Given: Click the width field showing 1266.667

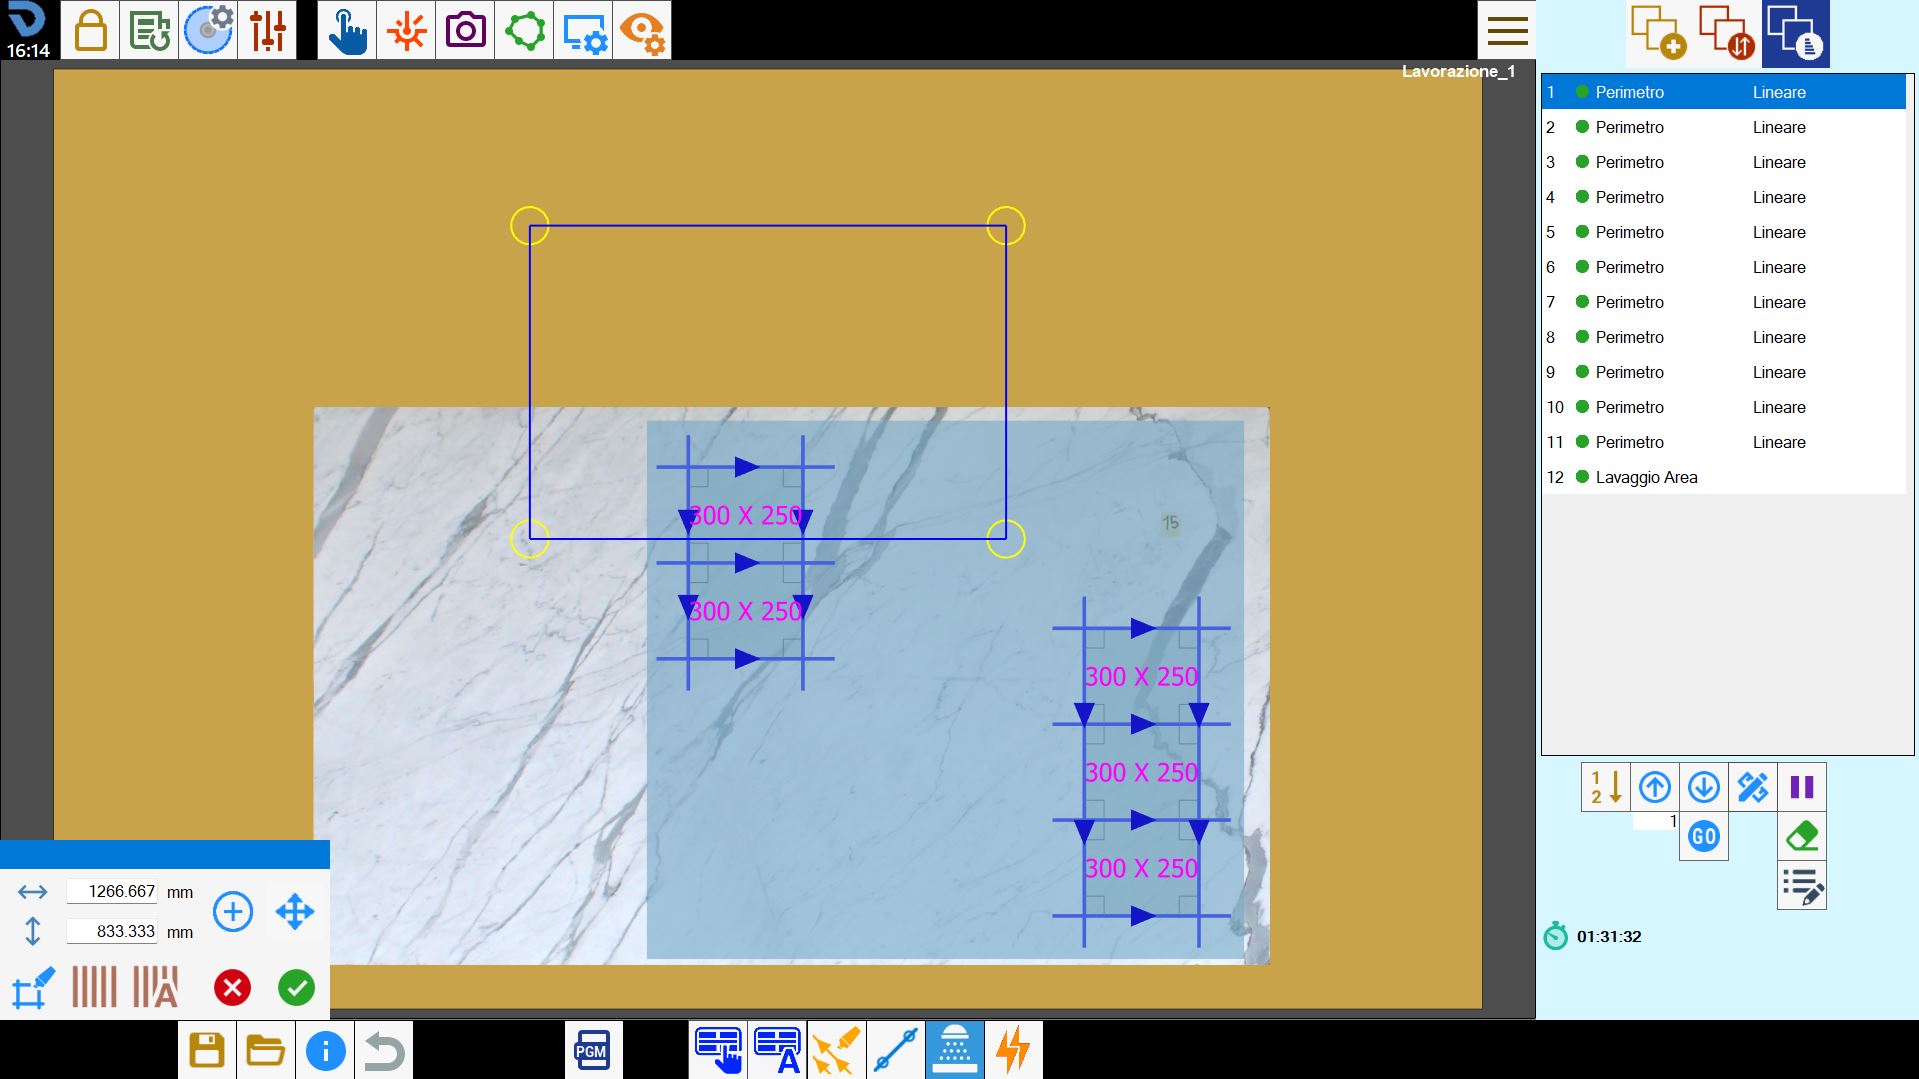Looking at the screenshot, I should [x=112, y=891].
